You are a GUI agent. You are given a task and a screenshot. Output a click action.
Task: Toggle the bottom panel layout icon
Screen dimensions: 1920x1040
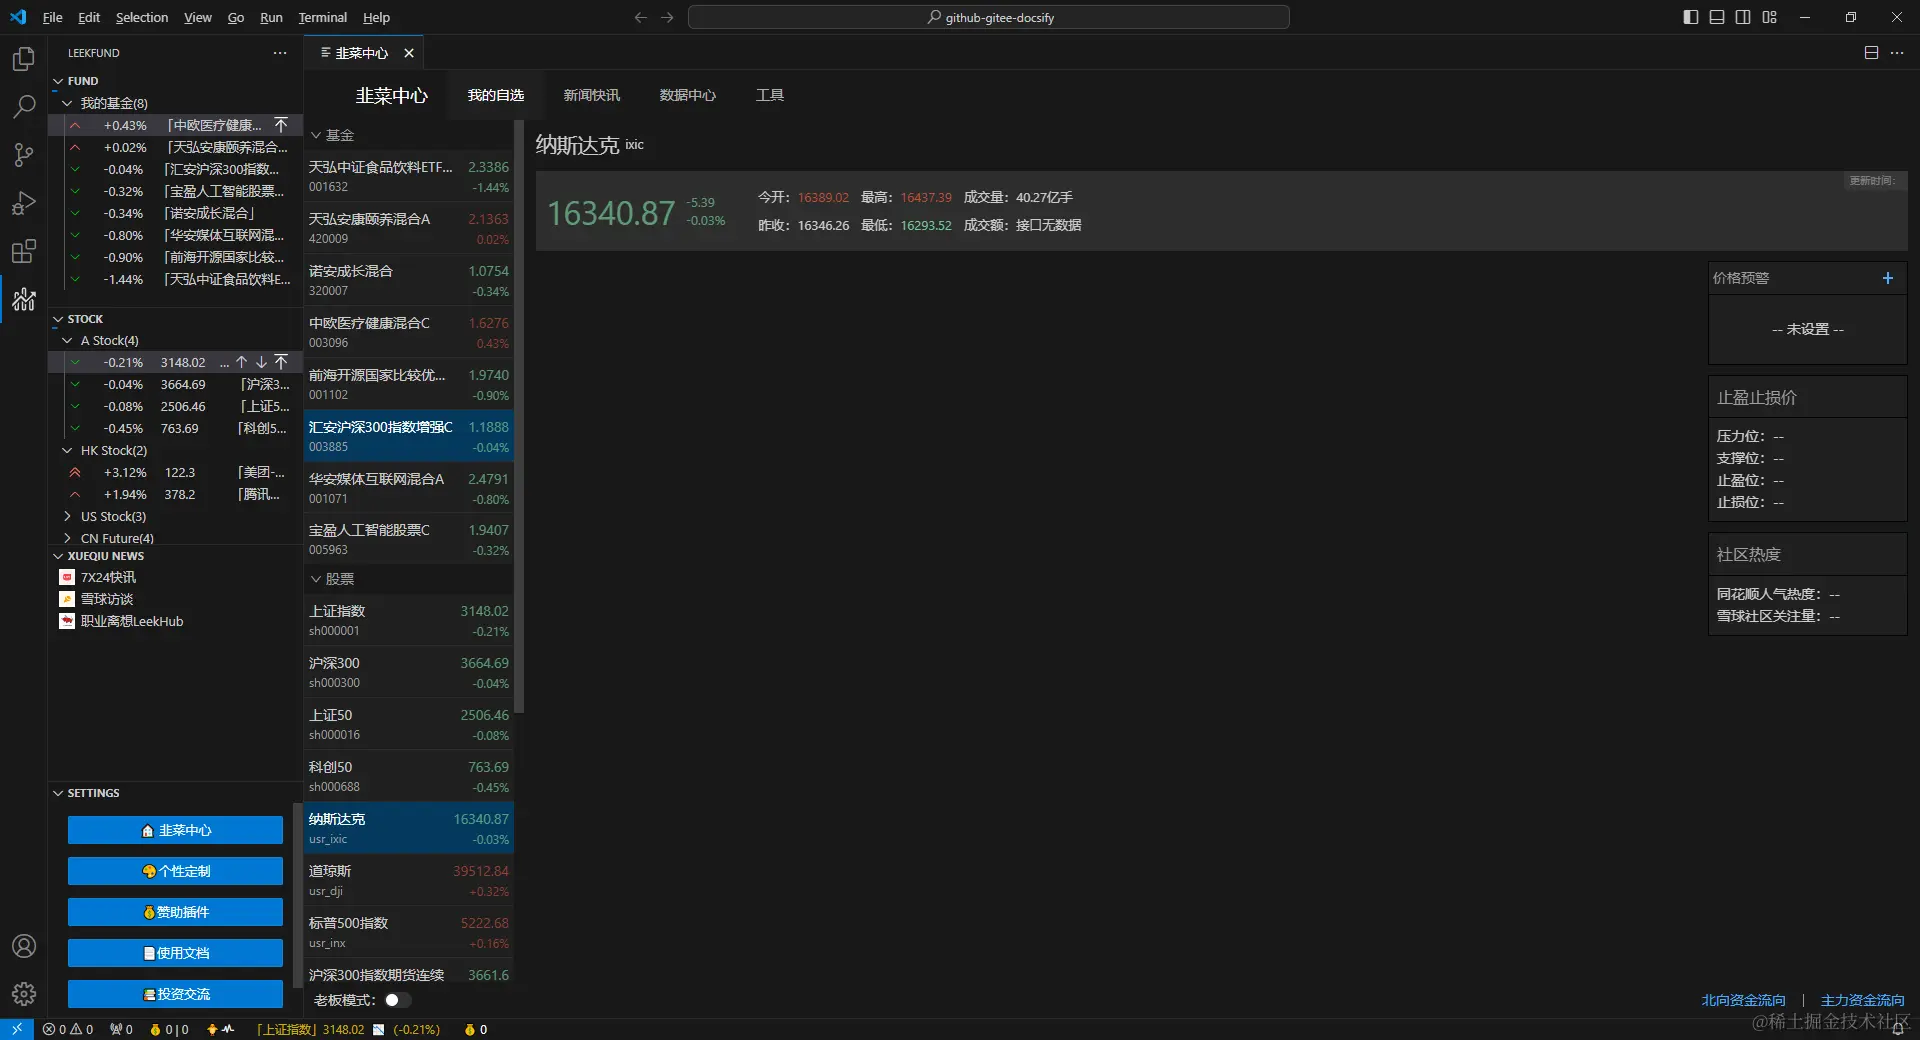tap(1717, 17)
